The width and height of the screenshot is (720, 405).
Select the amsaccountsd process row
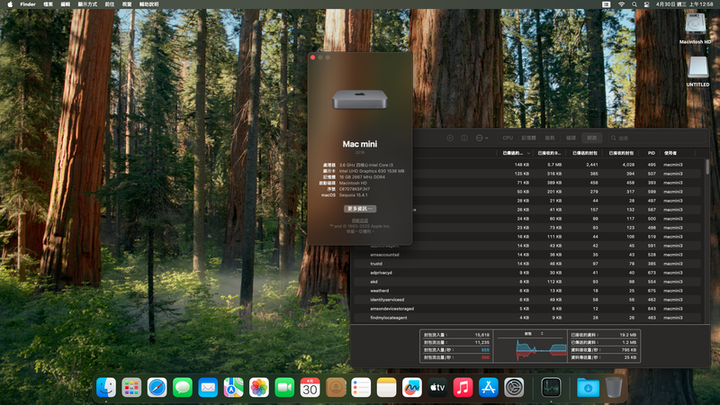(x=527, y=254)
